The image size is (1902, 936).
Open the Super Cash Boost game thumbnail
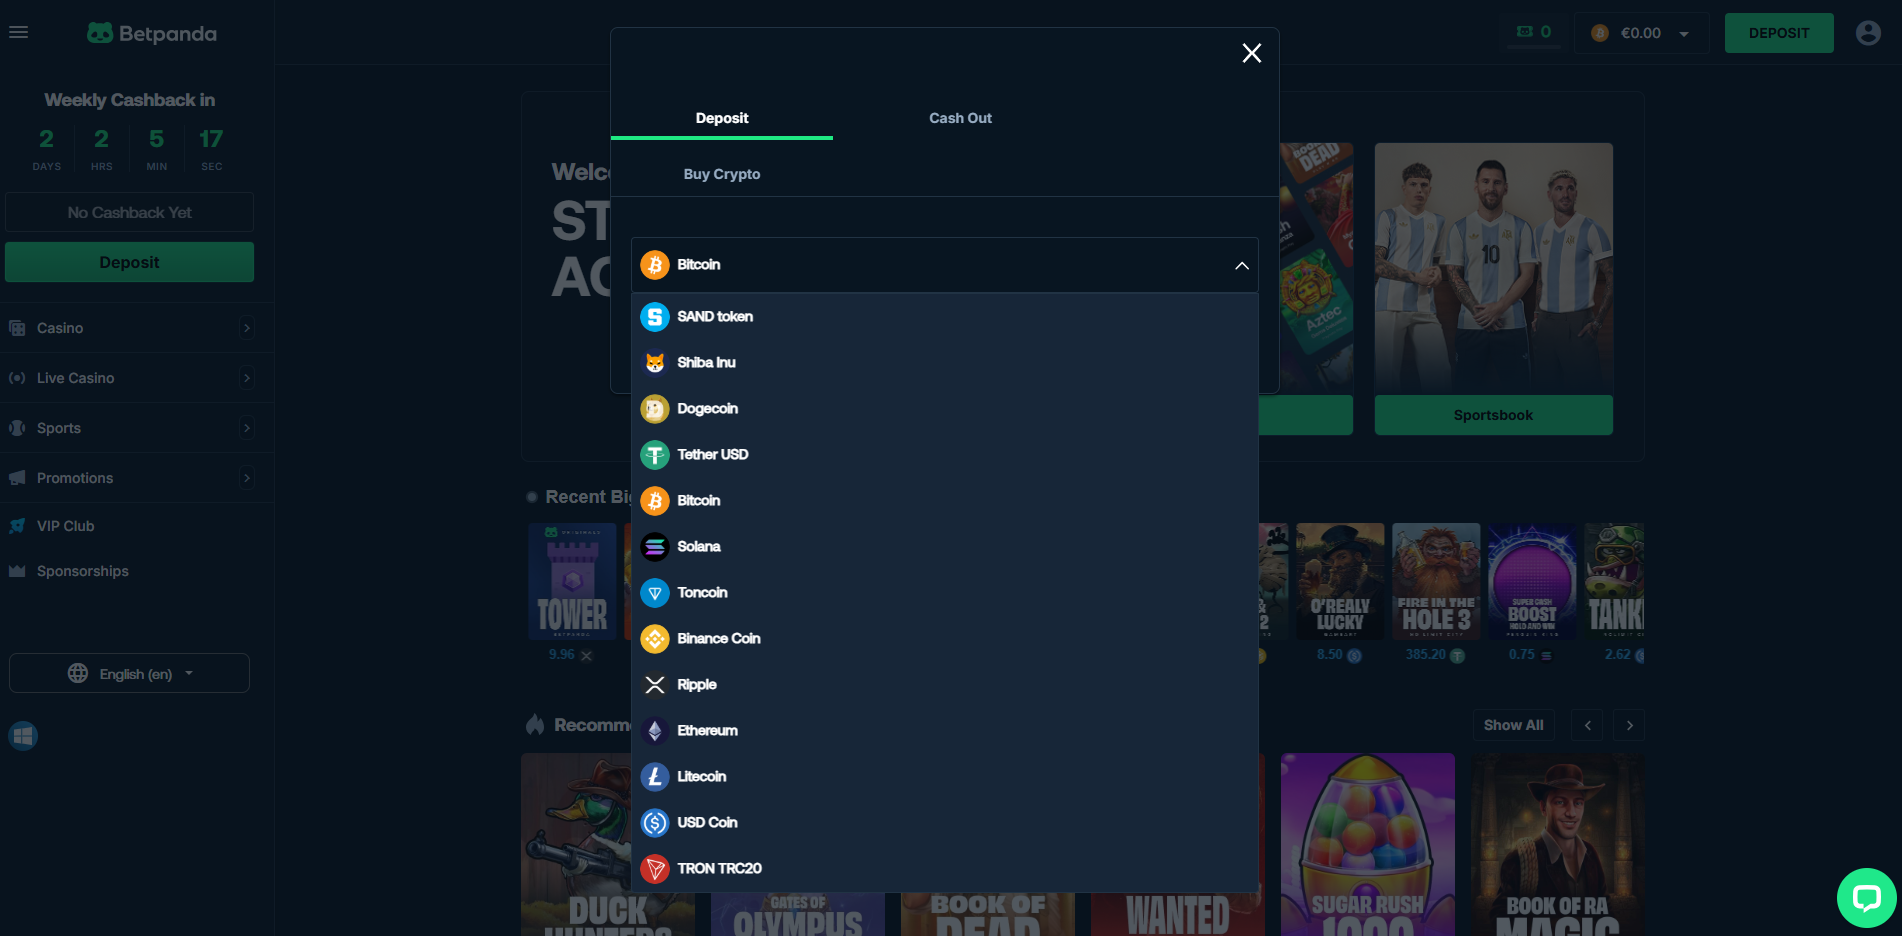[1532, 581]
